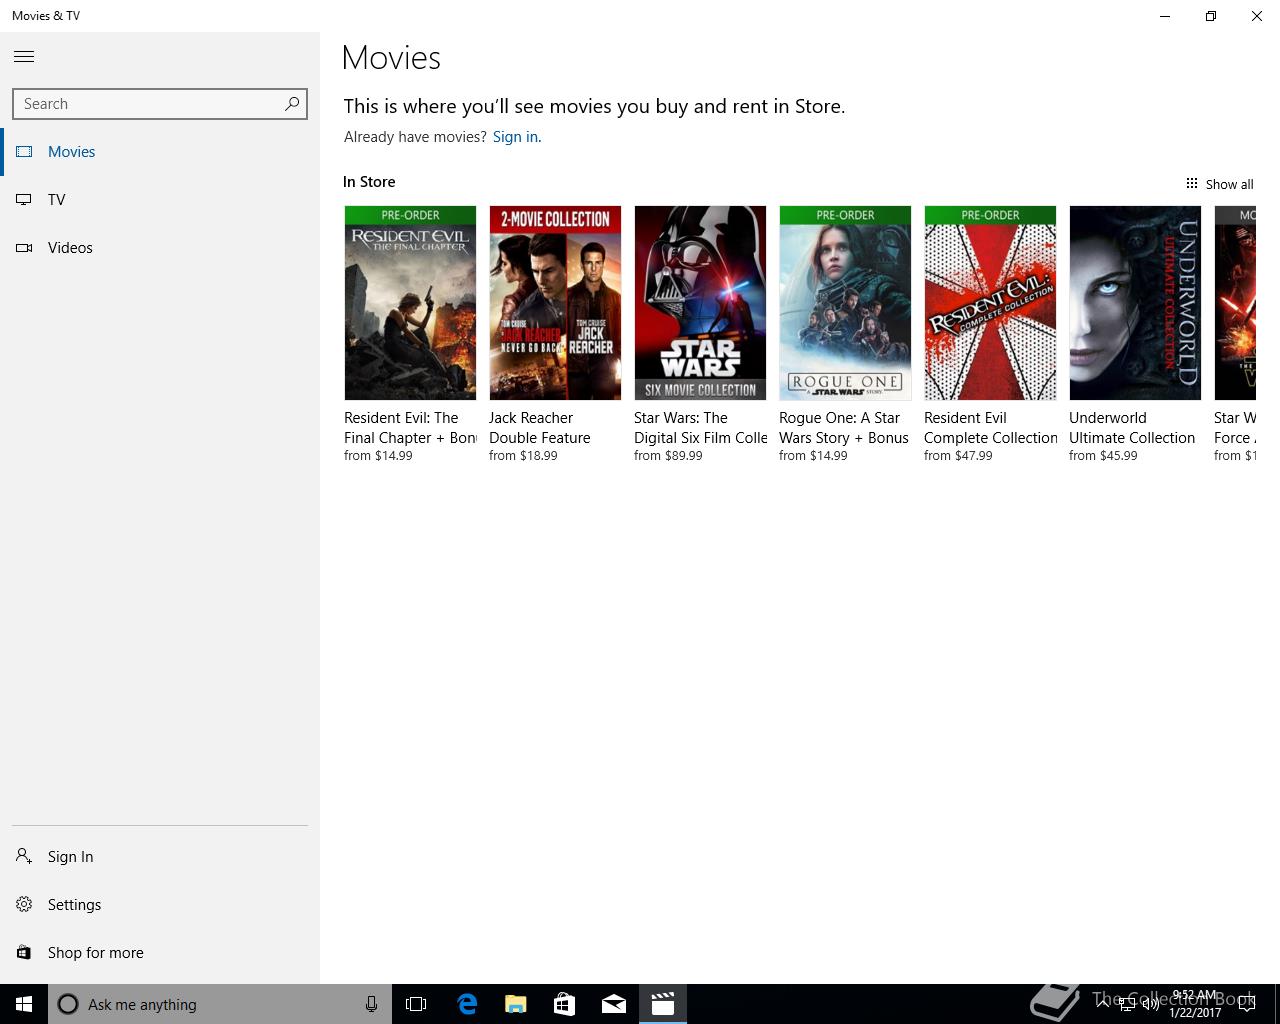Image resolution: width=1280 pixels, height=1024 pixels.
Task: Select the TV monitor icon in the sidebar
Action: [24, 200]
